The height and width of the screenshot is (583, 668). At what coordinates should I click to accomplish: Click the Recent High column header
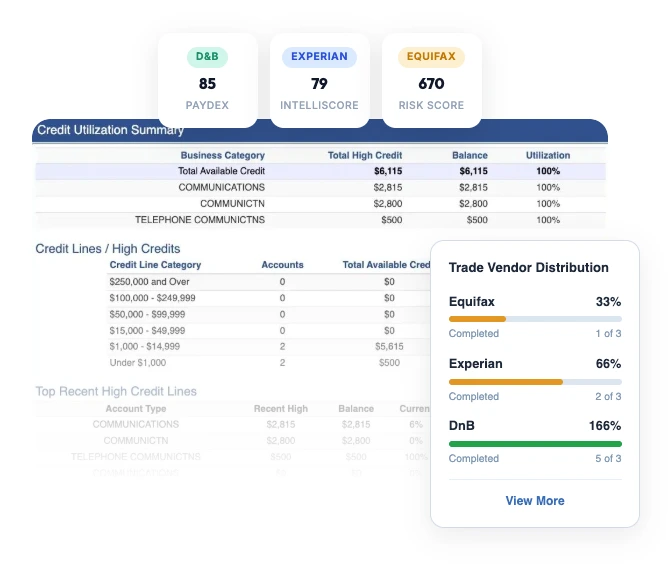click(281, 409)
